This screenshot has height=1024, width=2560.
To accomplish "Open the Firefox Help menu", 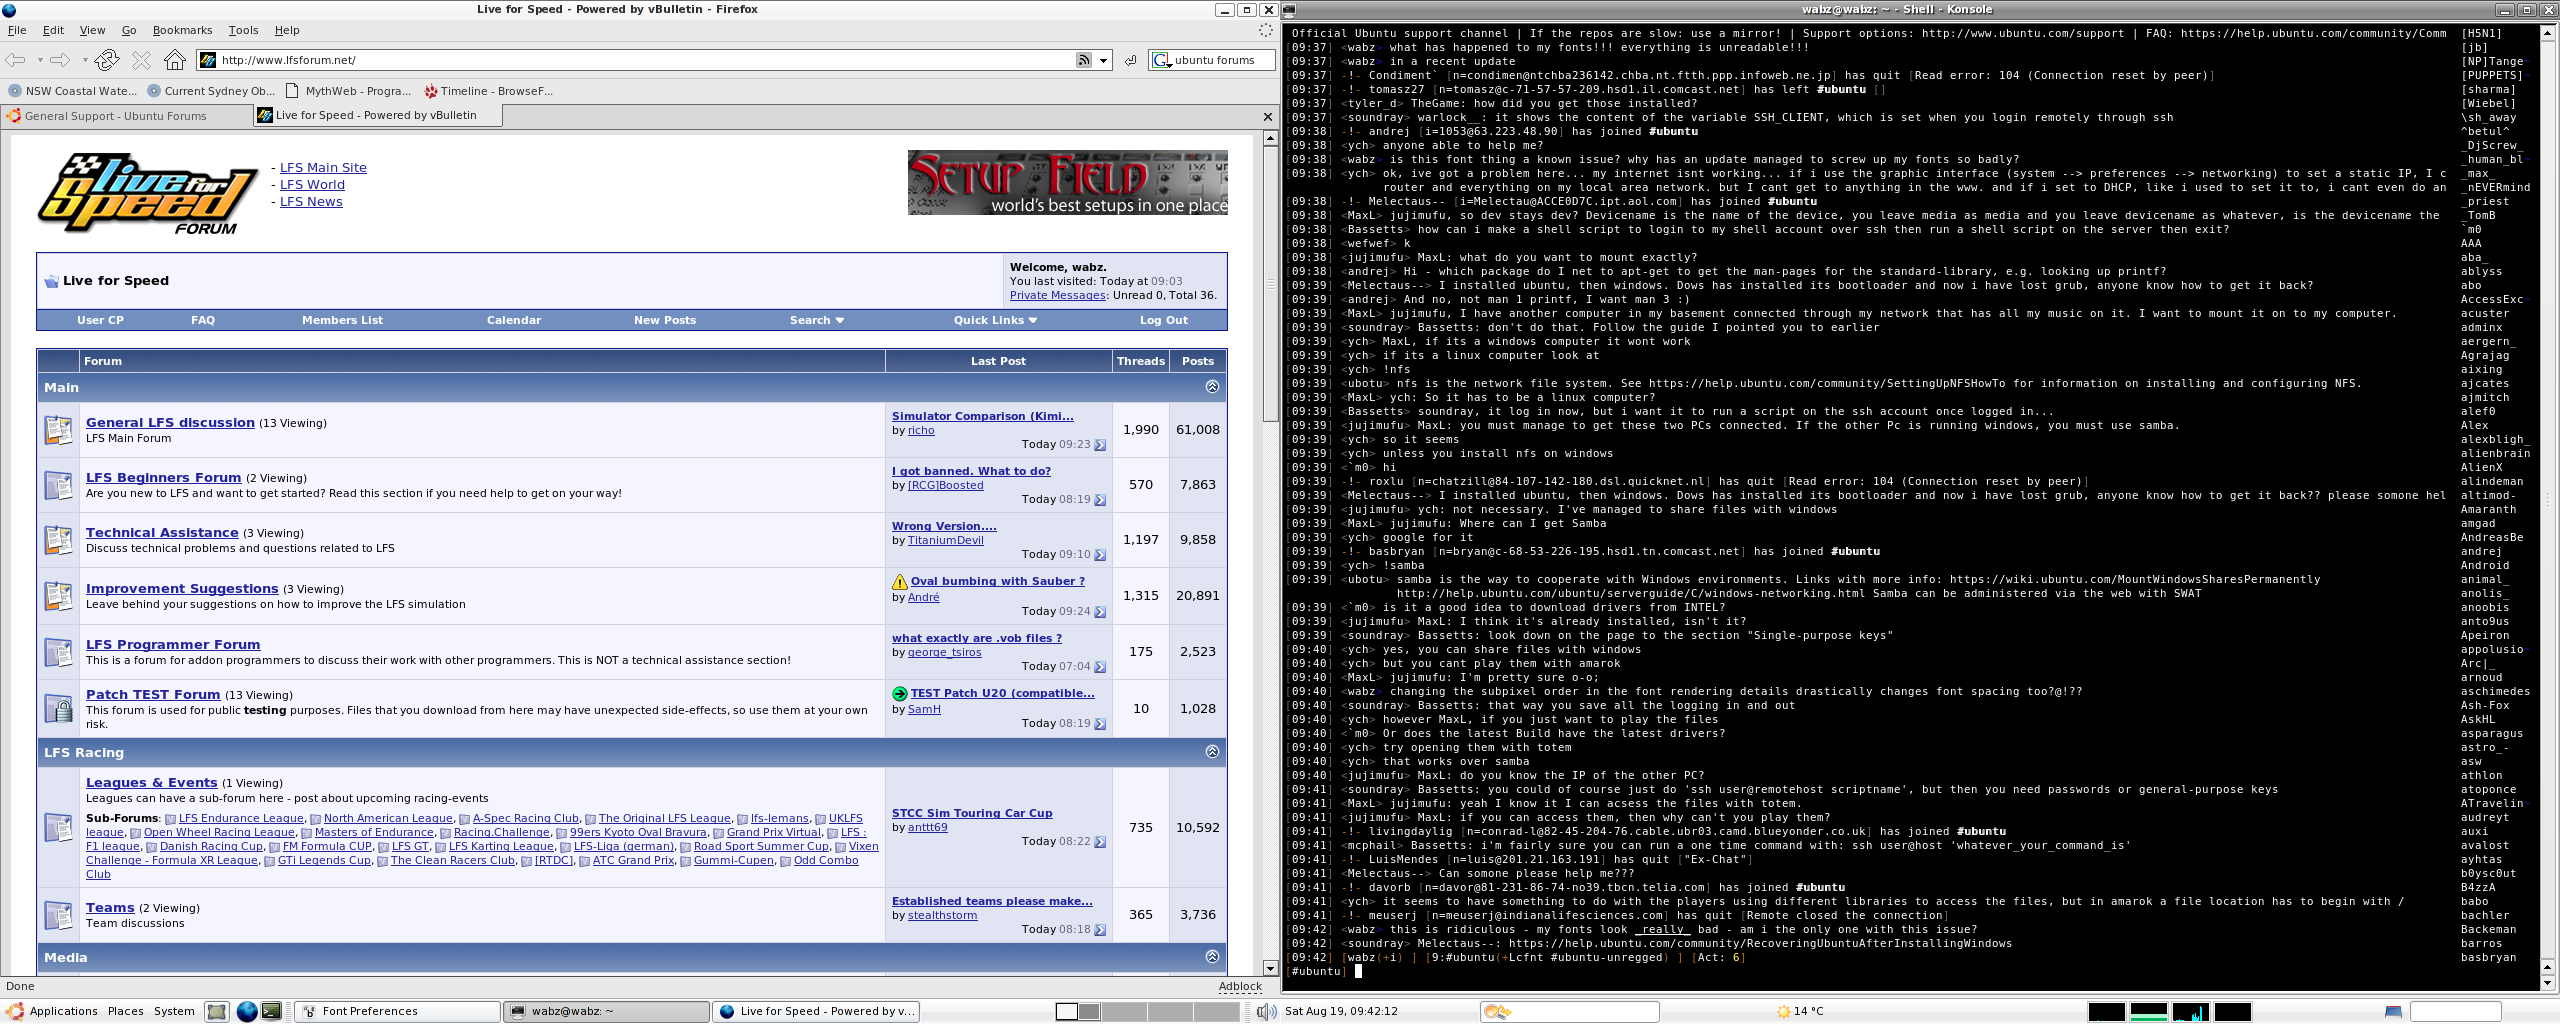I will tap(287, 30).
